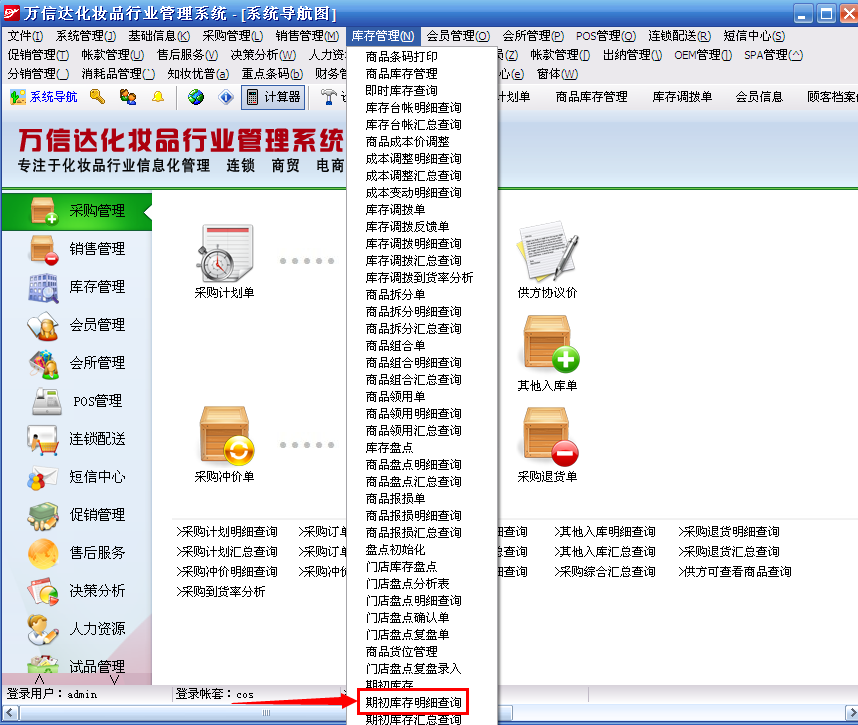The image size is (858, 725).
Task: Open the 其他入库单 icon
Action: pos(550,344)
